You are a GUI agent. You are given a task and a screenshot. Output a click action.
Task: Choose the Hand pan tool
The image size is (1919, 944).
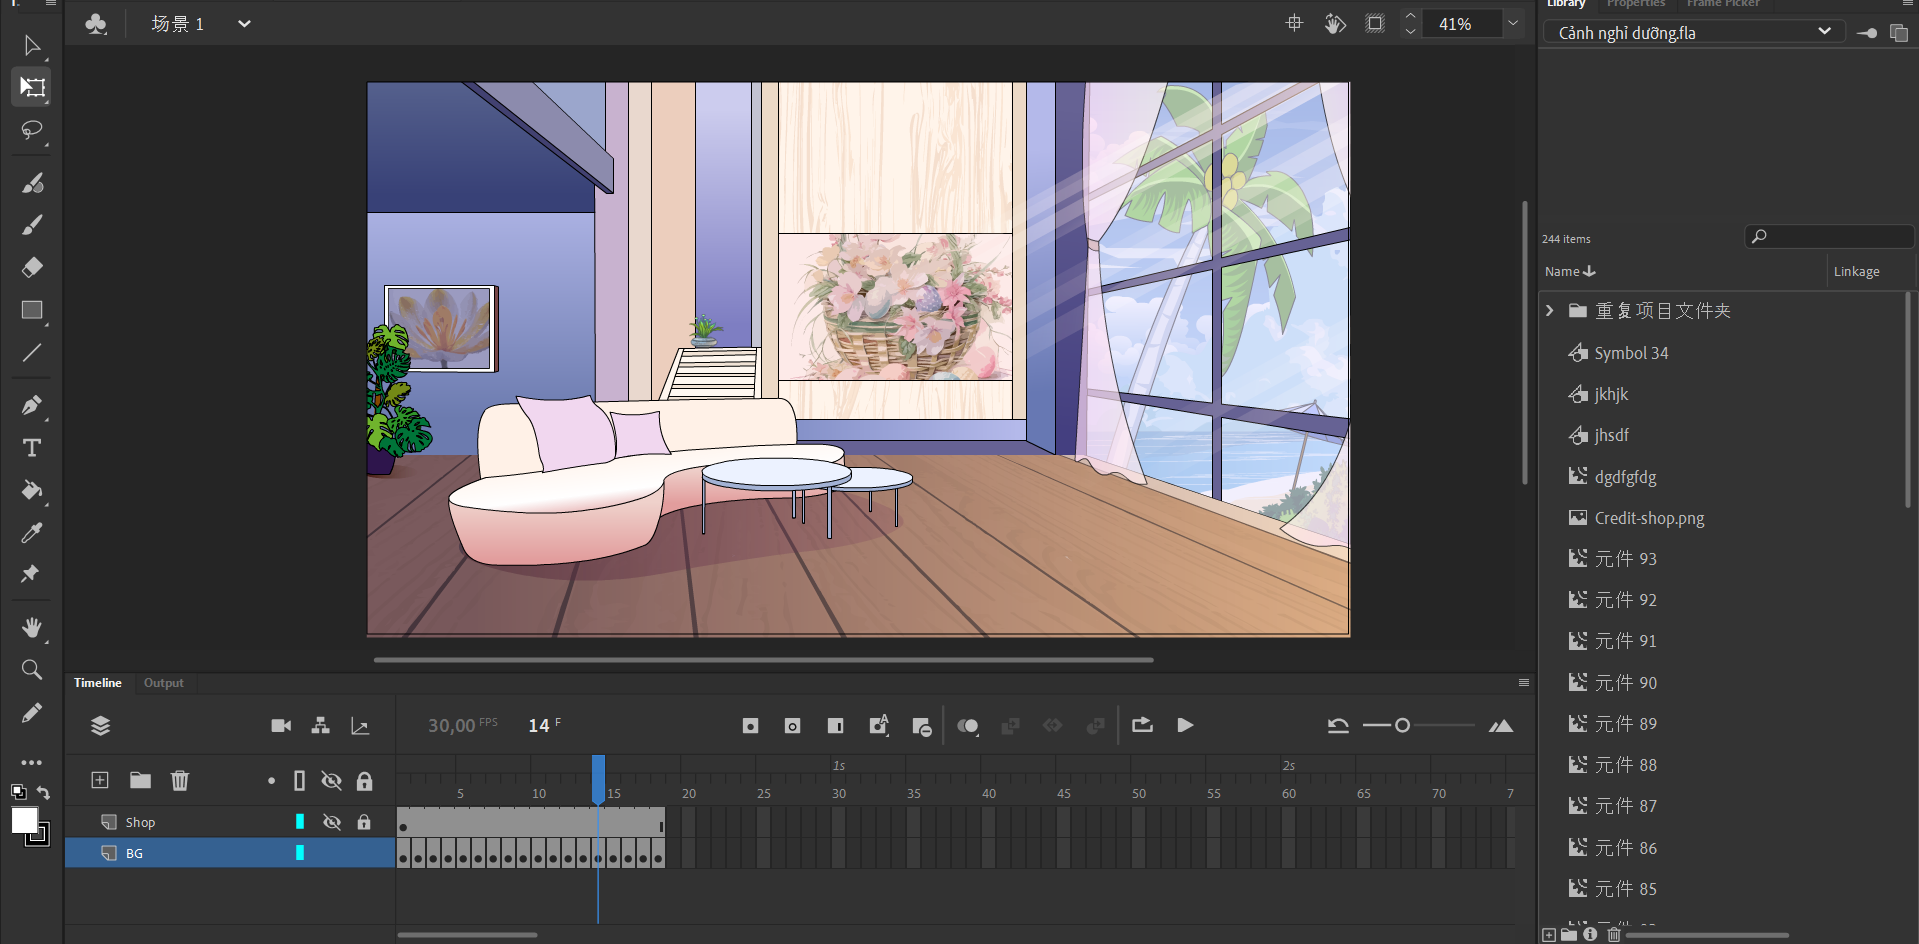(x=32, y=627)
